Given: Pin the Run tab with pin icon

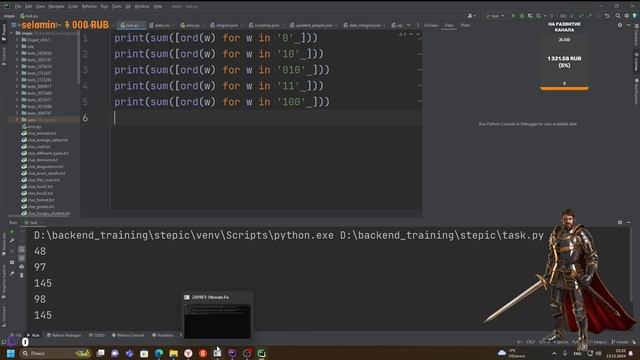Looking at the screenshot, I should click(x=12, y=273).
